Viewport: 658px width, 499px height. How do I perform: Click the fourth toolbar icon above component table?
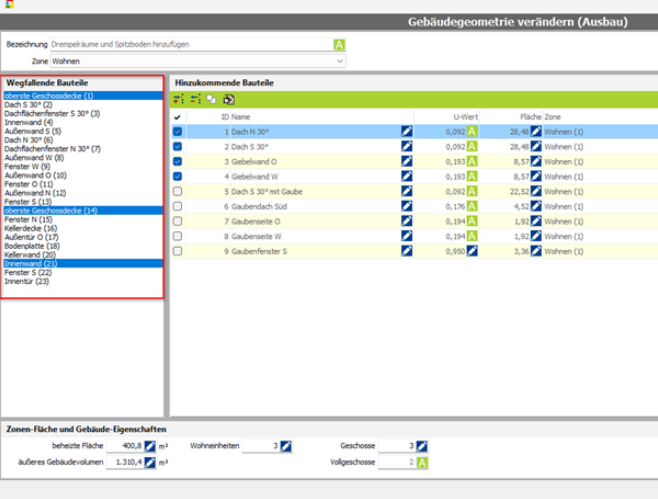point(228,99)
